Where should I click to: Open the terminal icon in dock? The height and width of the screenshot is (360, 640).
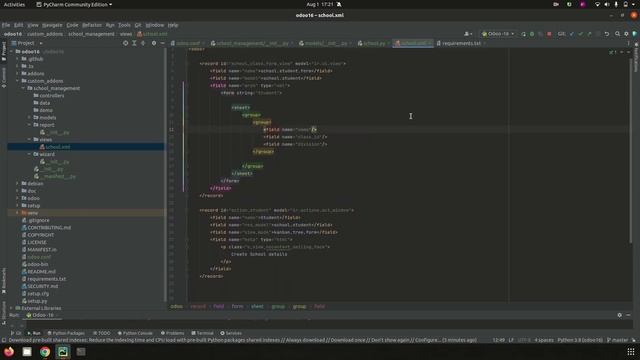tap(81, 351)
